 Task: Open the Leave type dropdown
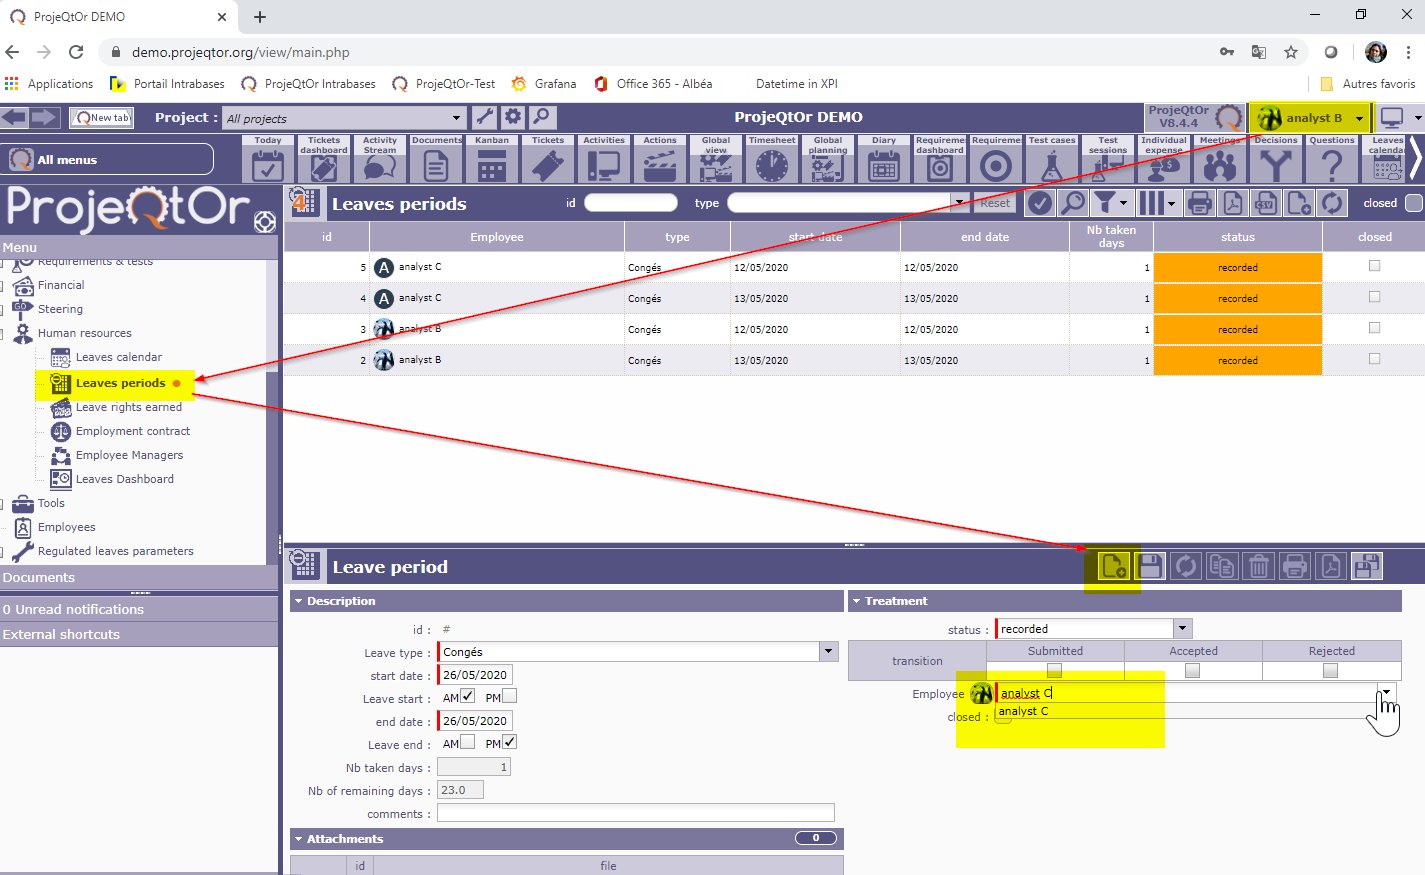tap(828, 652)
